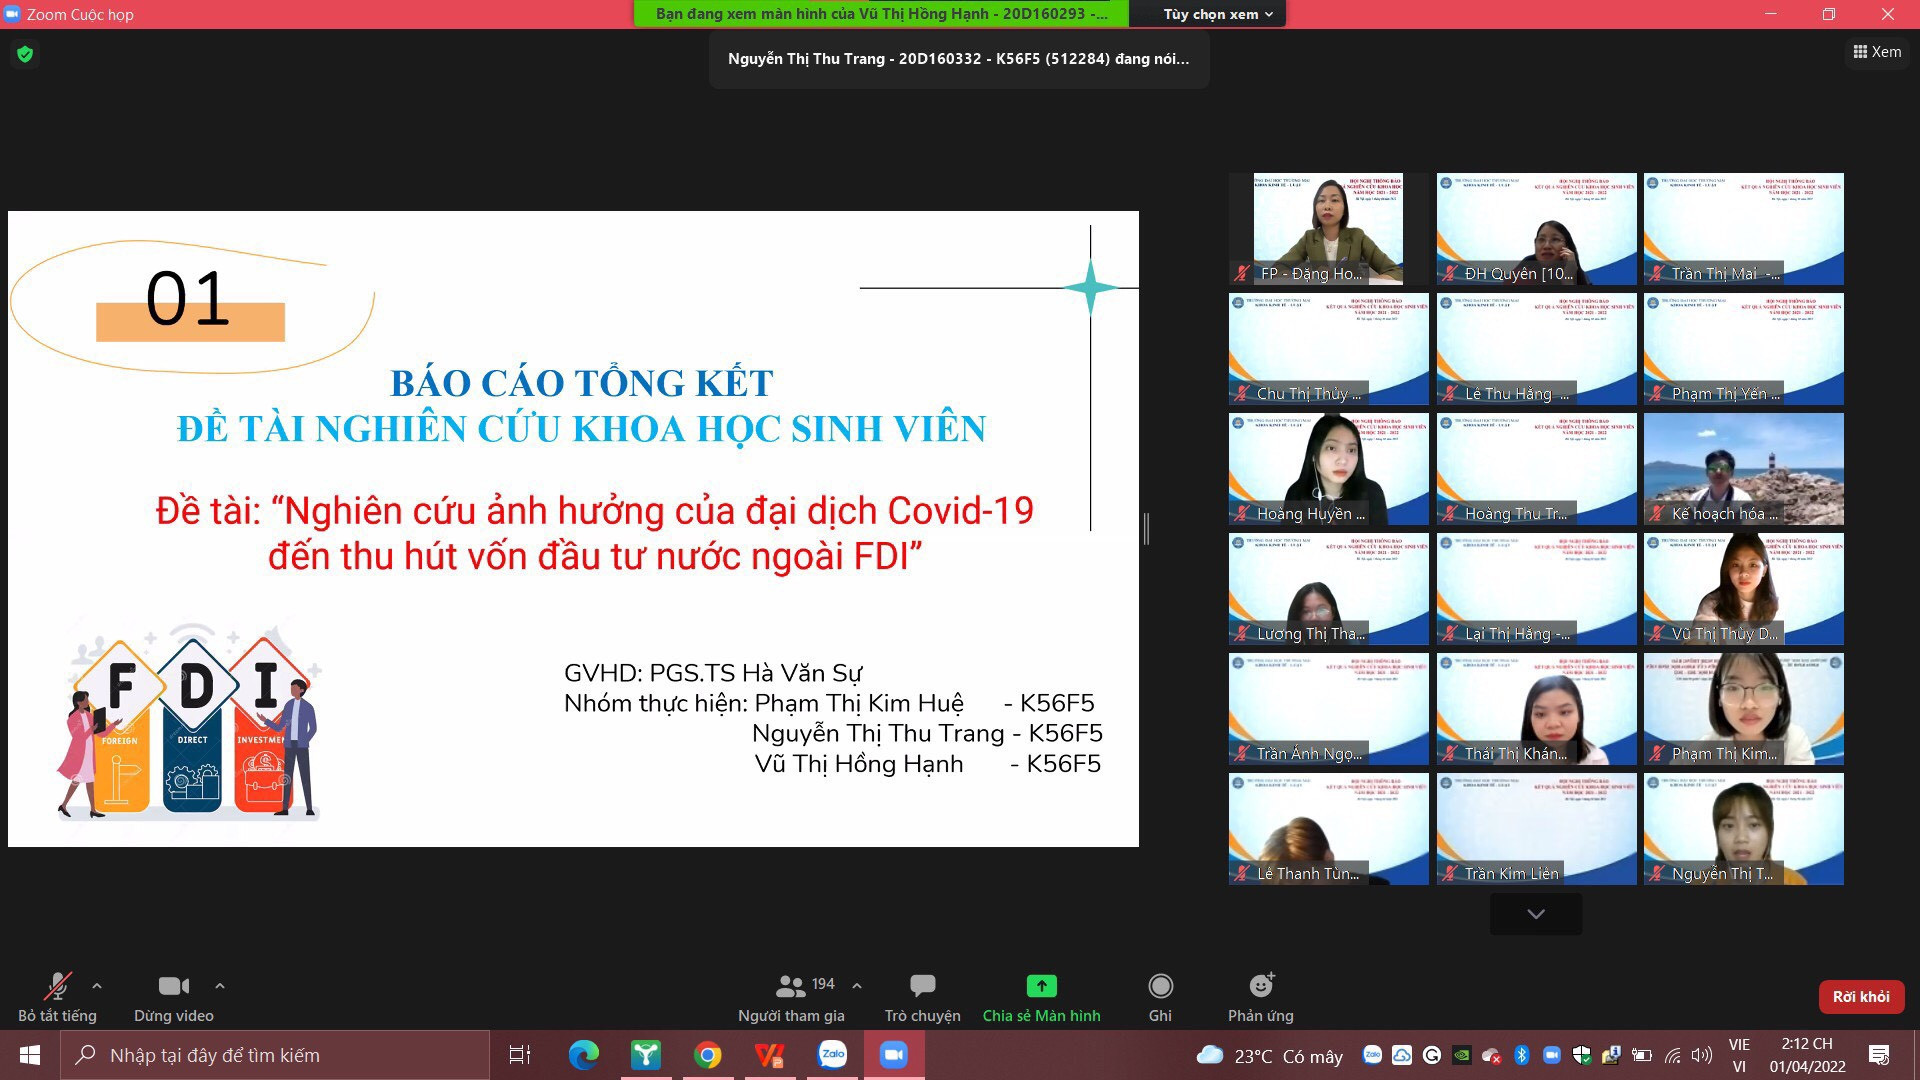Expand video options arrow beside camera
The height and width of the screenshot is (1080, 1920).
[x=219, y=986]
